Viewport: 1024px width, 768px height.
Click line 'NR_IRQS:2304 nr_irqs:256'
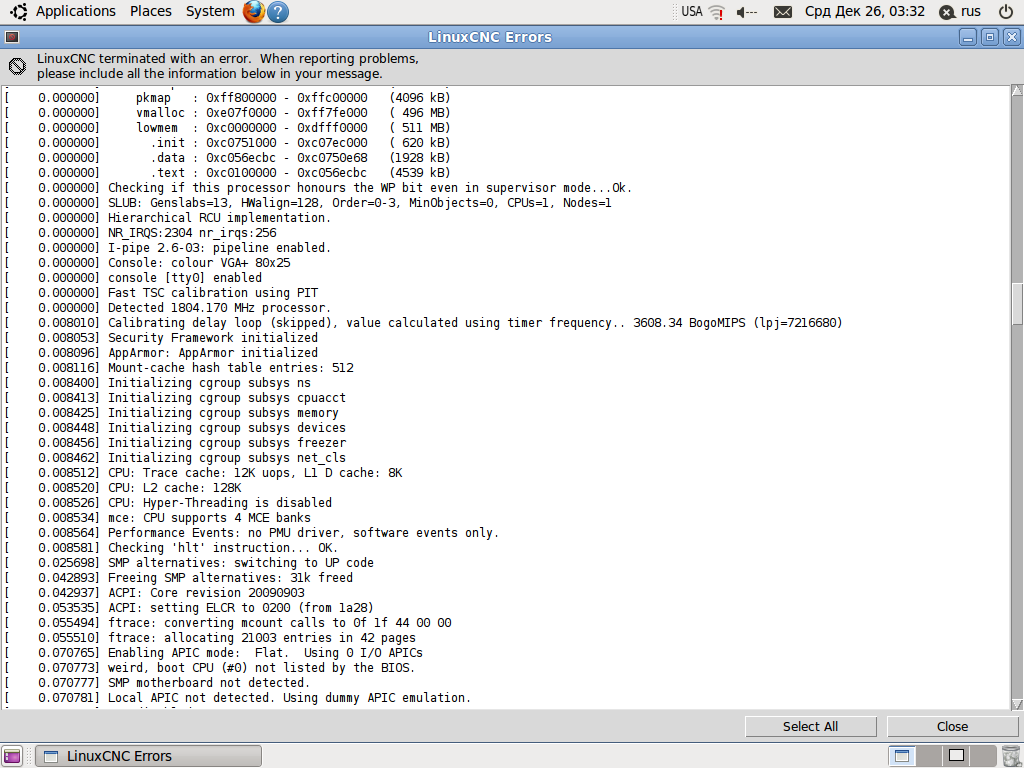coord(192,232)
